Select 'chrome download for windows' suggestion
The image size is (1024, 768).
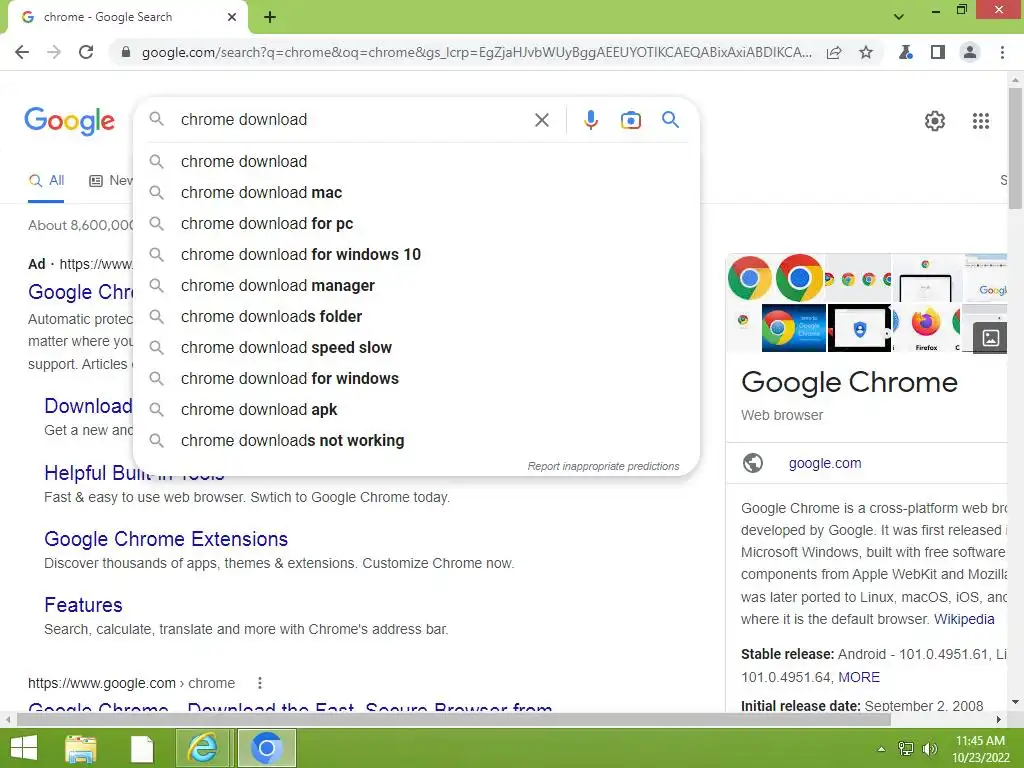pos(416,379)
